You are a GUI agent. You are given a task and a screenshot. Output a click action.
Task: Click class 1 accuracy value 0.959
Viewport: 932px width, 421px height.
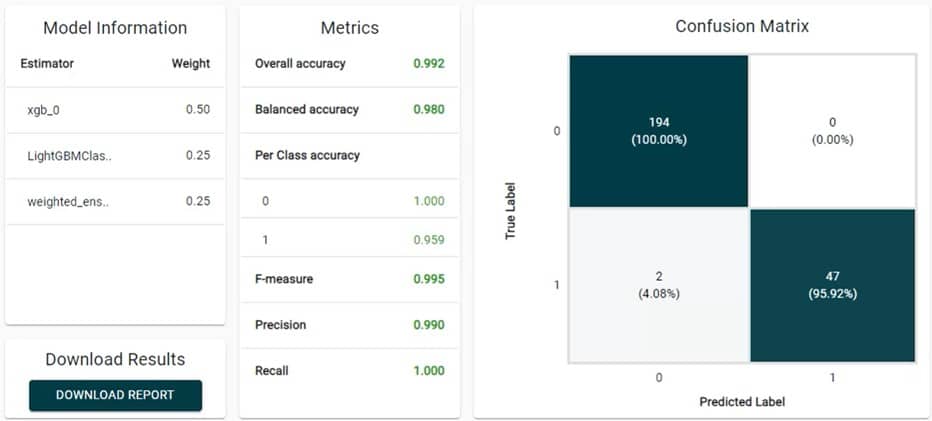tap(429, 240)
